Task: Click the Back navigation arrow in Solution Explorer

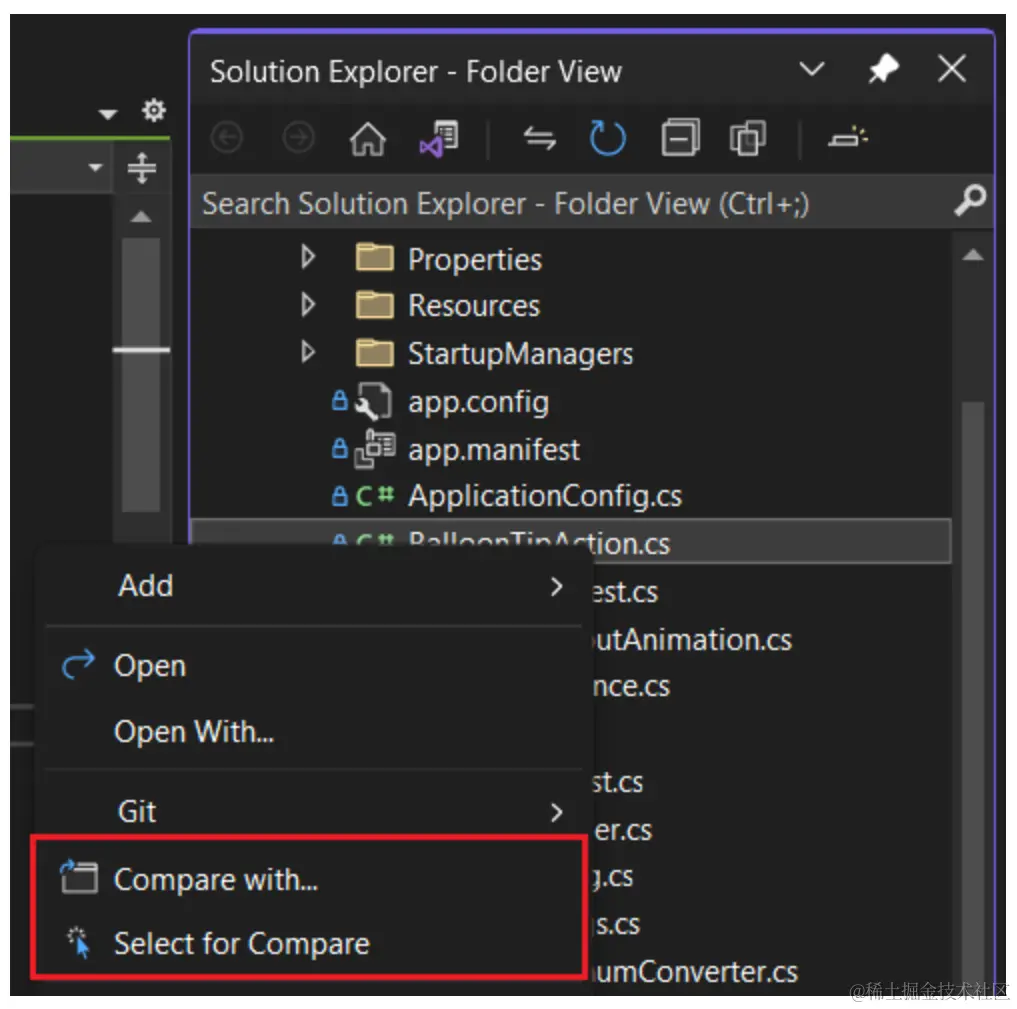Action: tap(227, 138)
